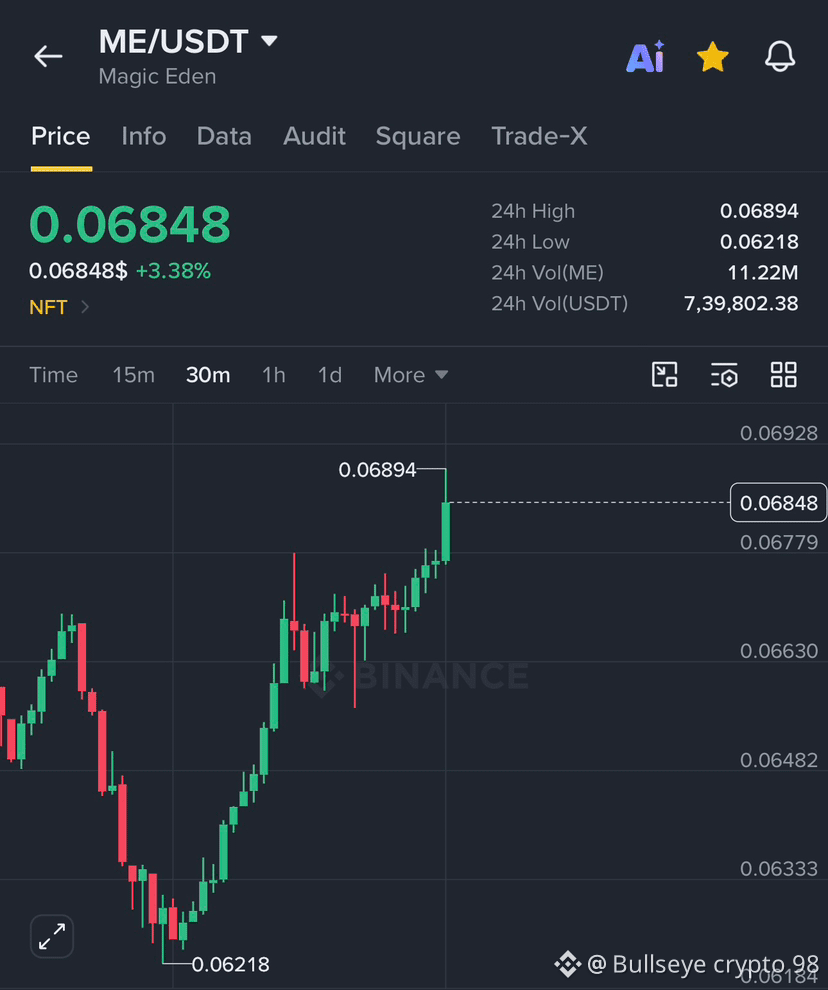Toggle the favorite star for ME/USDT
Image resolution: width=828 pixels, height=990 pixels.
[712, 57]
